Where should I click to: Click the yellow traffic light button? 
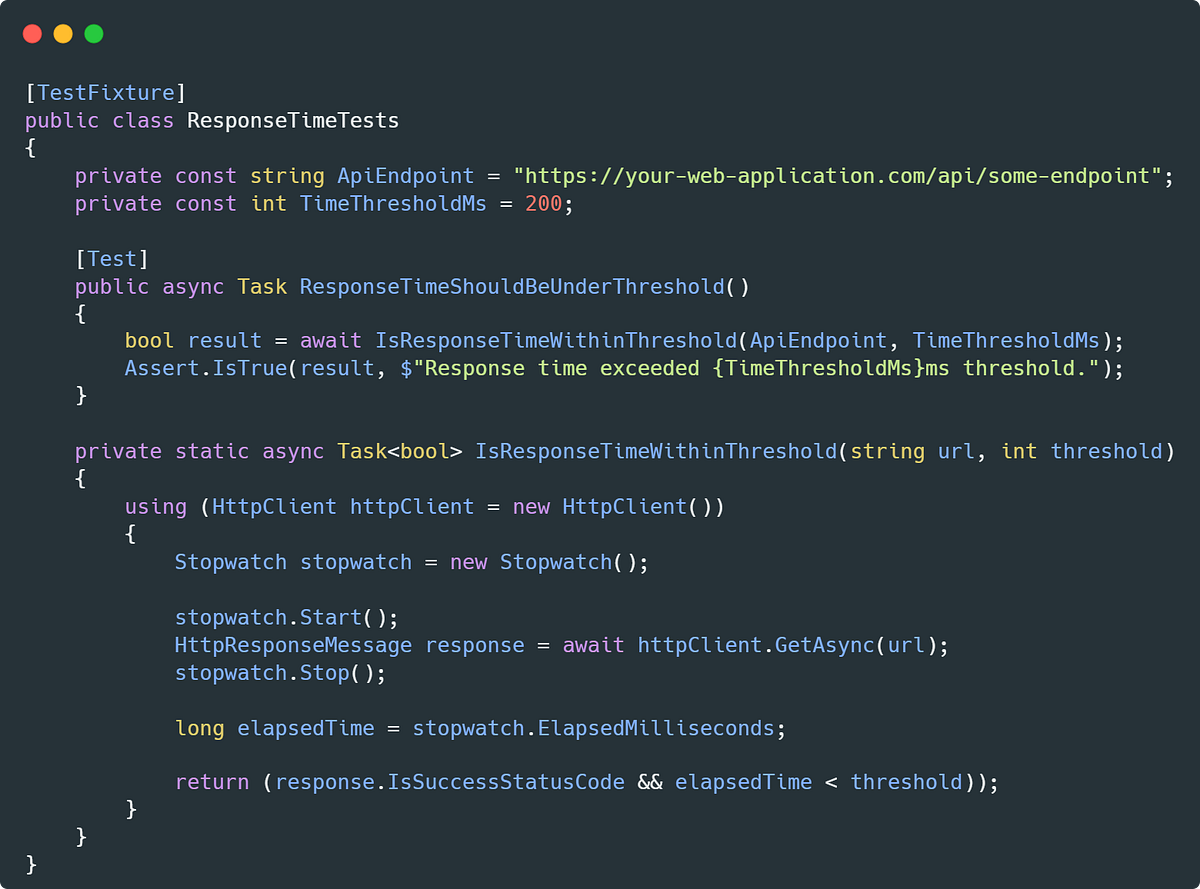[x=62, y=33]
